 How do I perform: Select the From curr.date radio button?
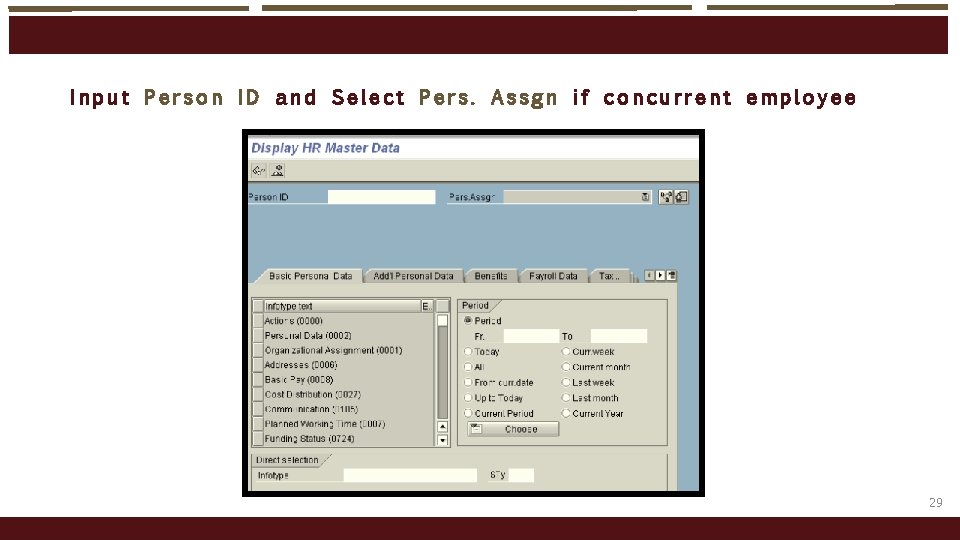(468, 382)
